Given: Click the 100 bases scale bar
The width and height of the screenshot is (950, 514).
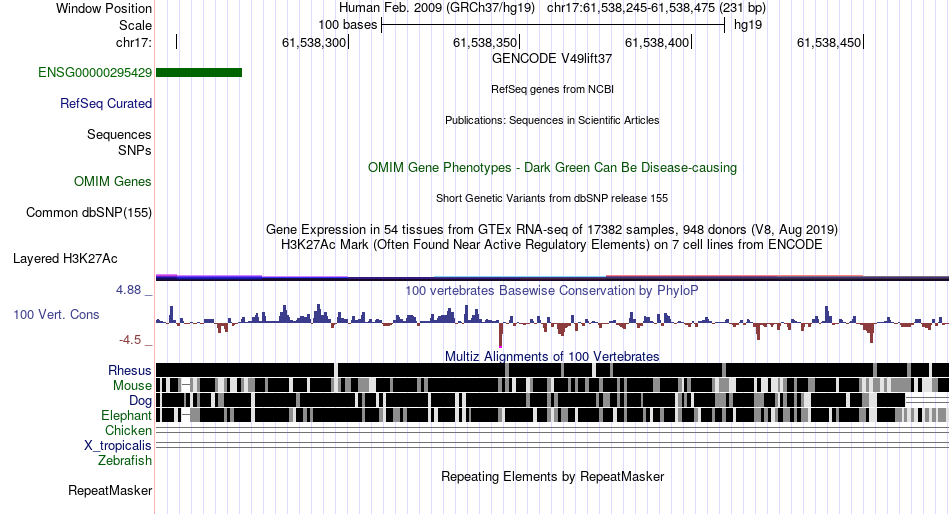Looking at the screenshot, I should [553, 25].
